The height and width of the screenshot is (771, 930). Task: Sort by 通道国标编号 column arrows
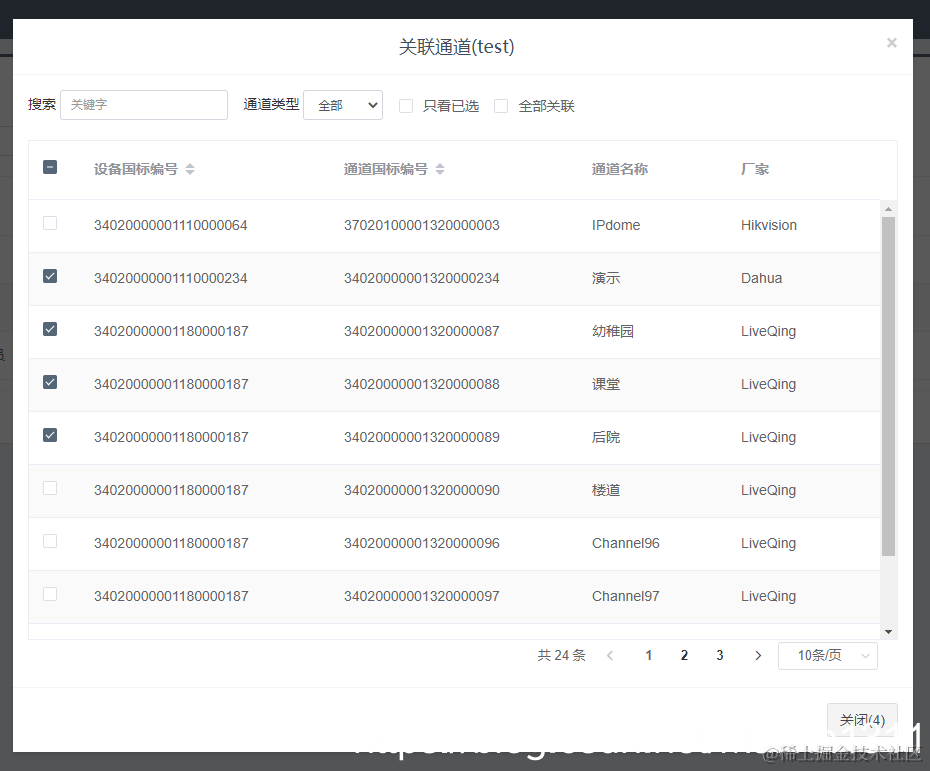(x=440, y=169)
